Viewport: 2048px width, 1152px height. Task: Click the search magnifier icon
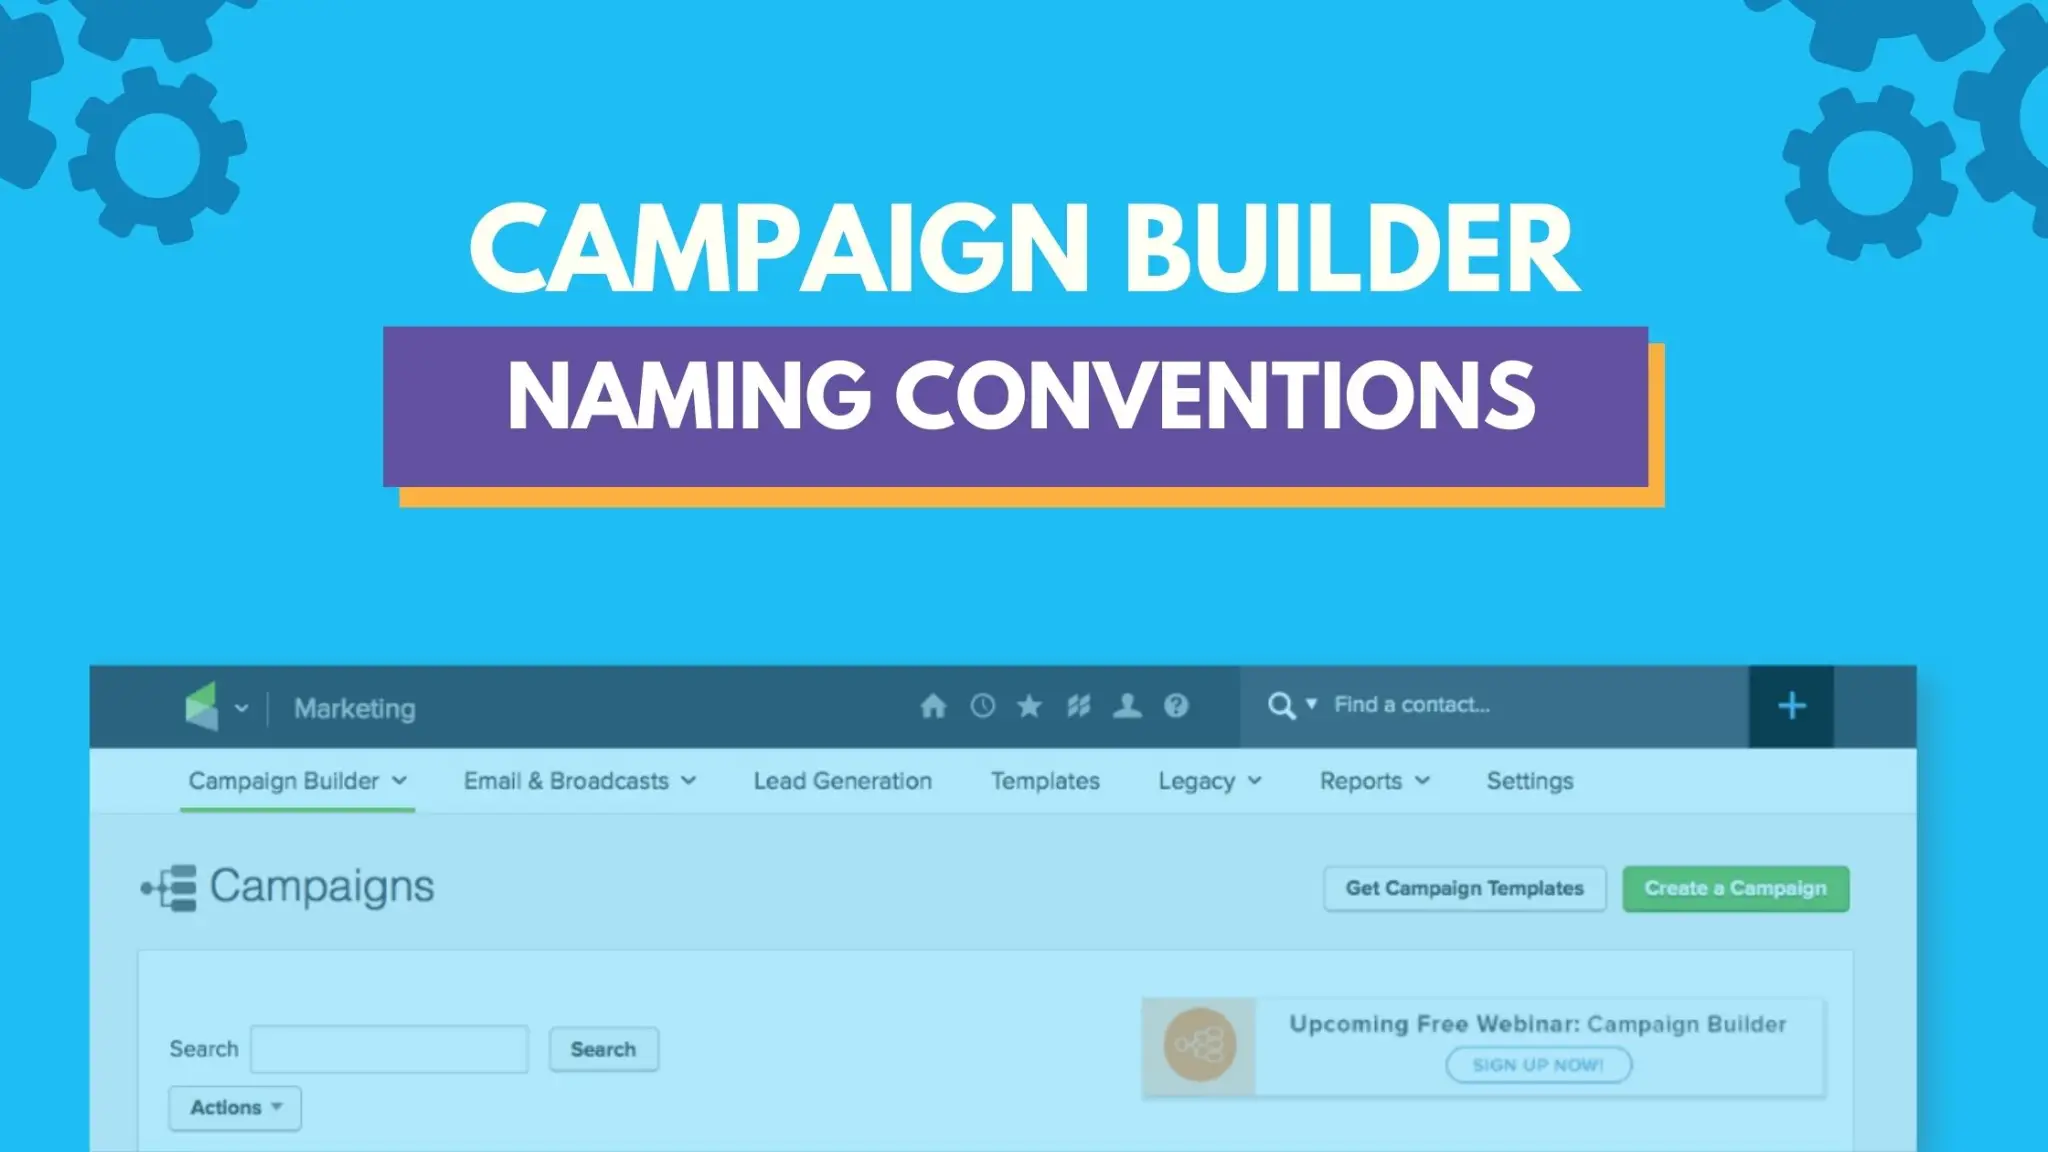tap(1279, 705)
